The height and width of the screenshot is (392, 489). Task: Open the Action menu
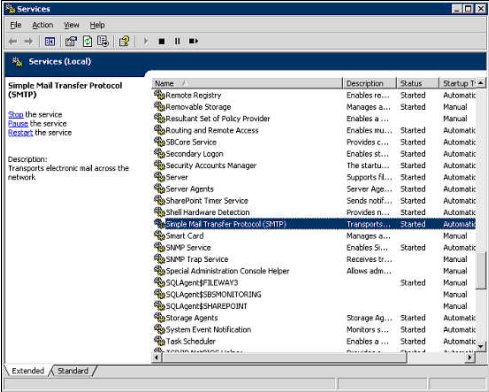[x=42, y=25]
